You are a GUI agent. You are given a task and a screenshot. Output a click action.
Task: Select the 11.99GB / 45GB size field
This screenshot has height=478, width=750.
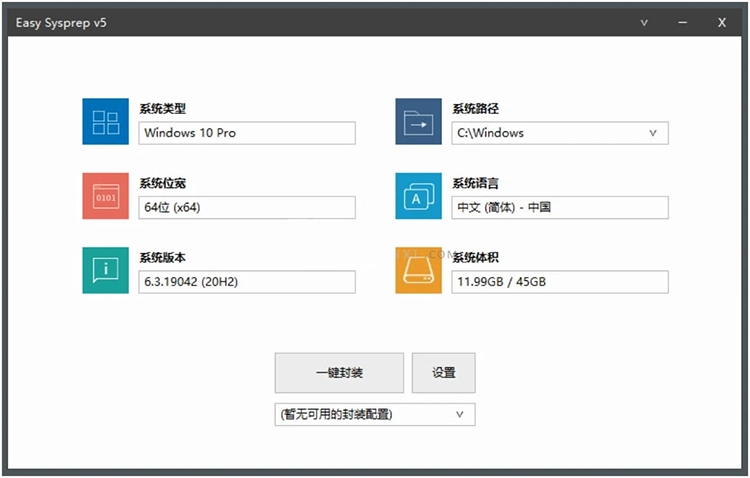click(x=559, y=282)
